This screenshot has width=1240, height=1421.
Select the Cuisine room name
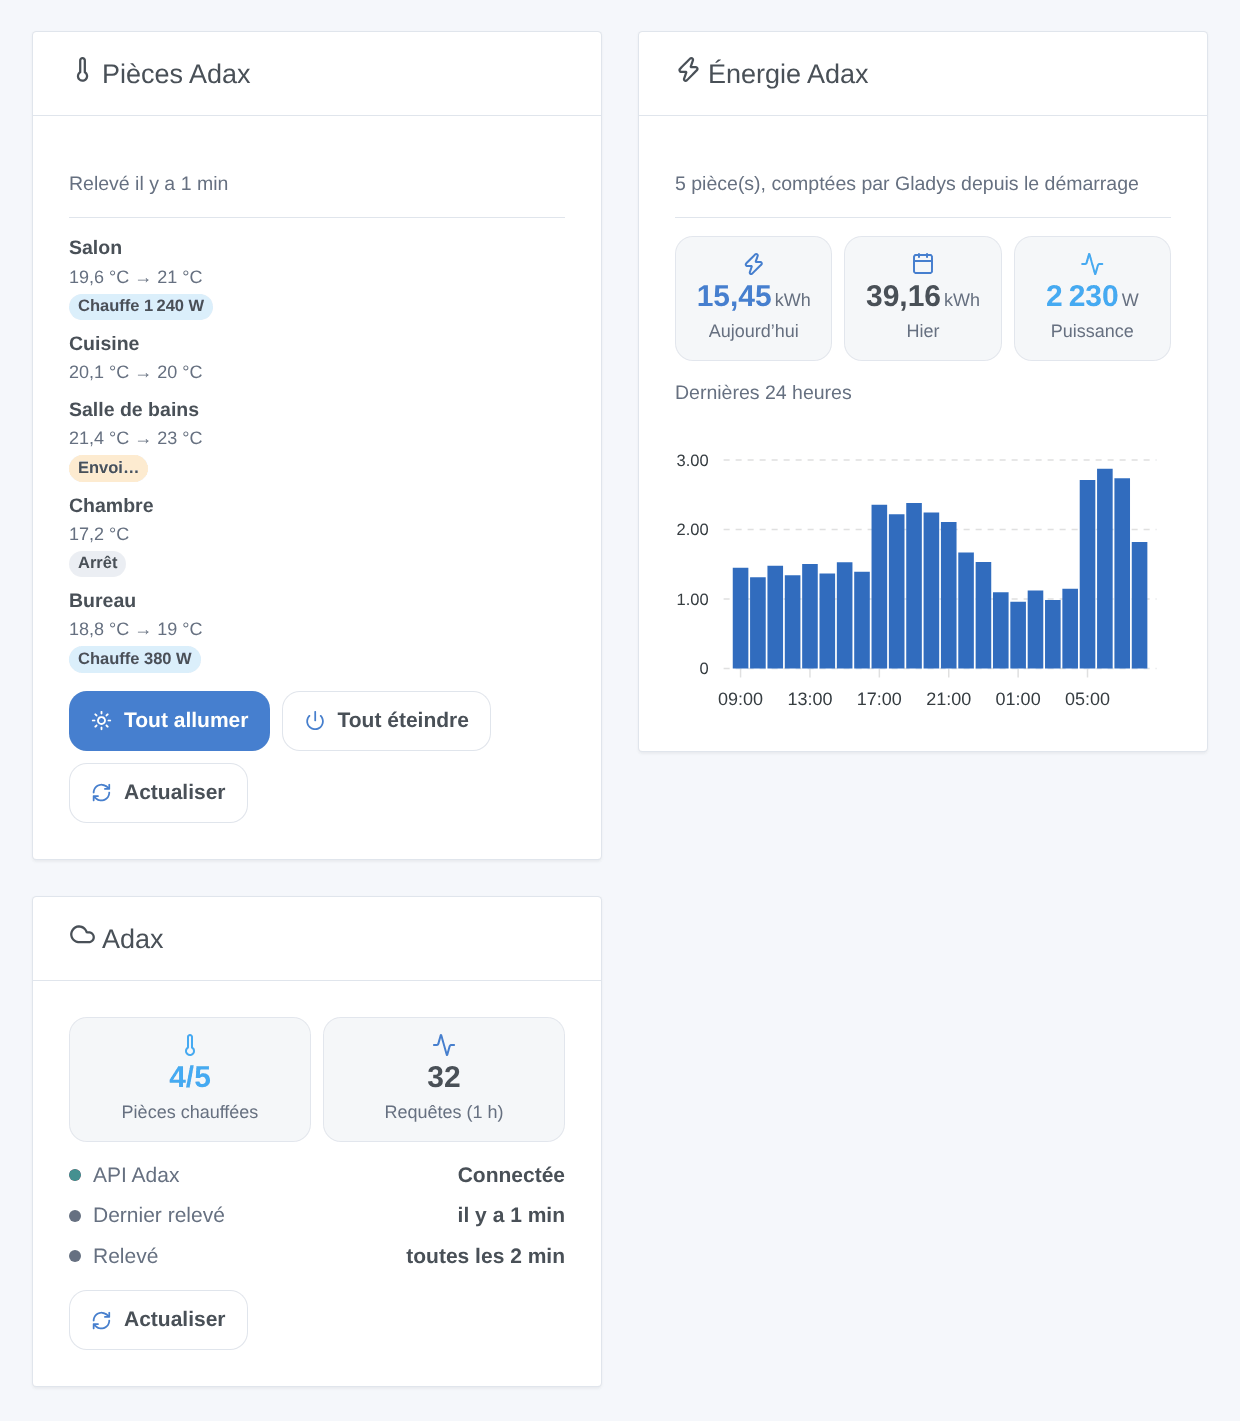(104, 344)
